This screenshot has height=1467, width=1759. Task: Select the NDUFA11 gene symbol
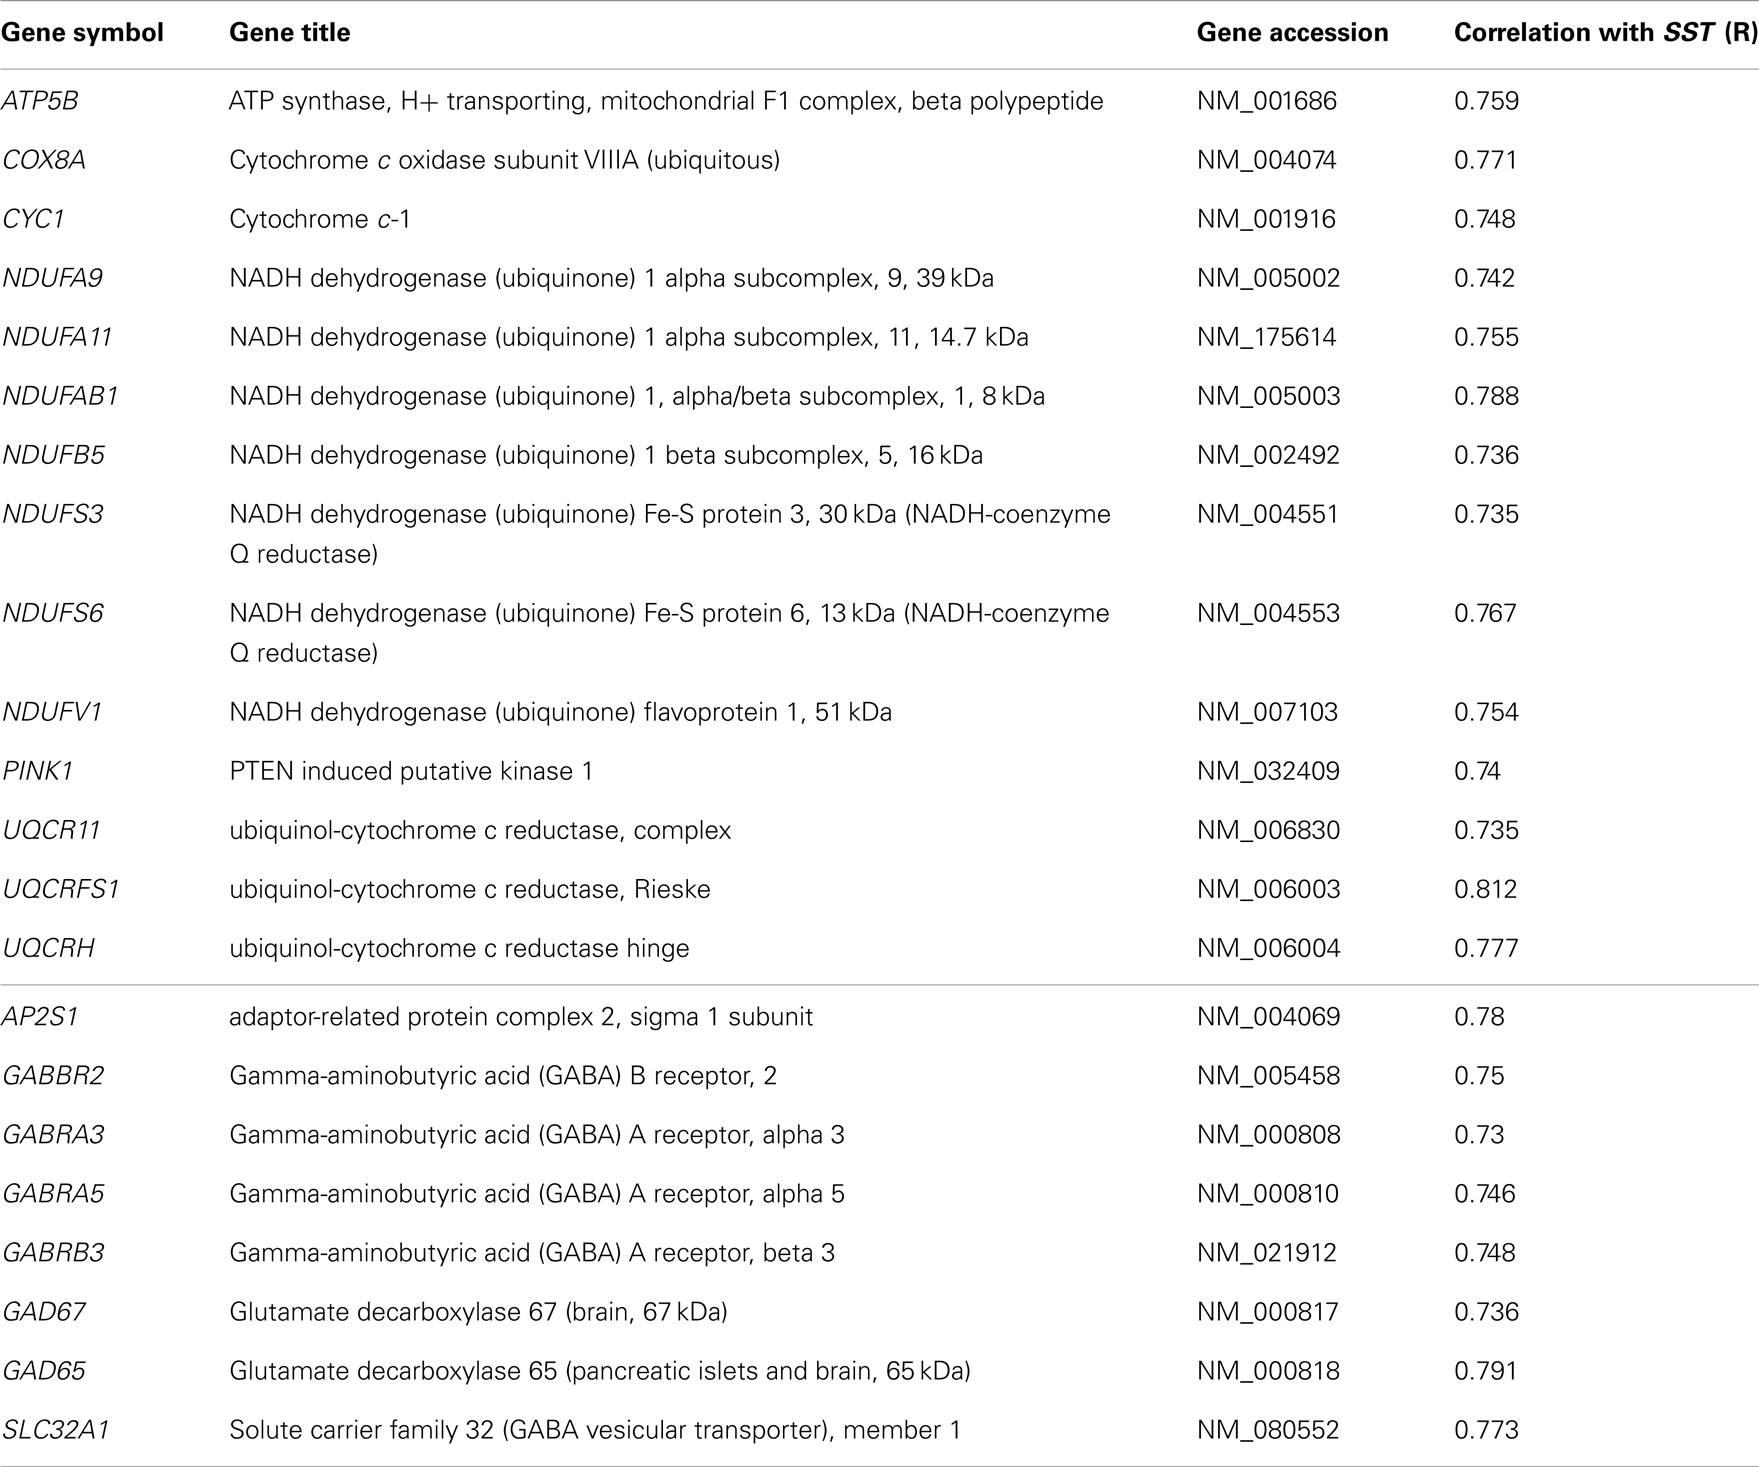point(57,337)
